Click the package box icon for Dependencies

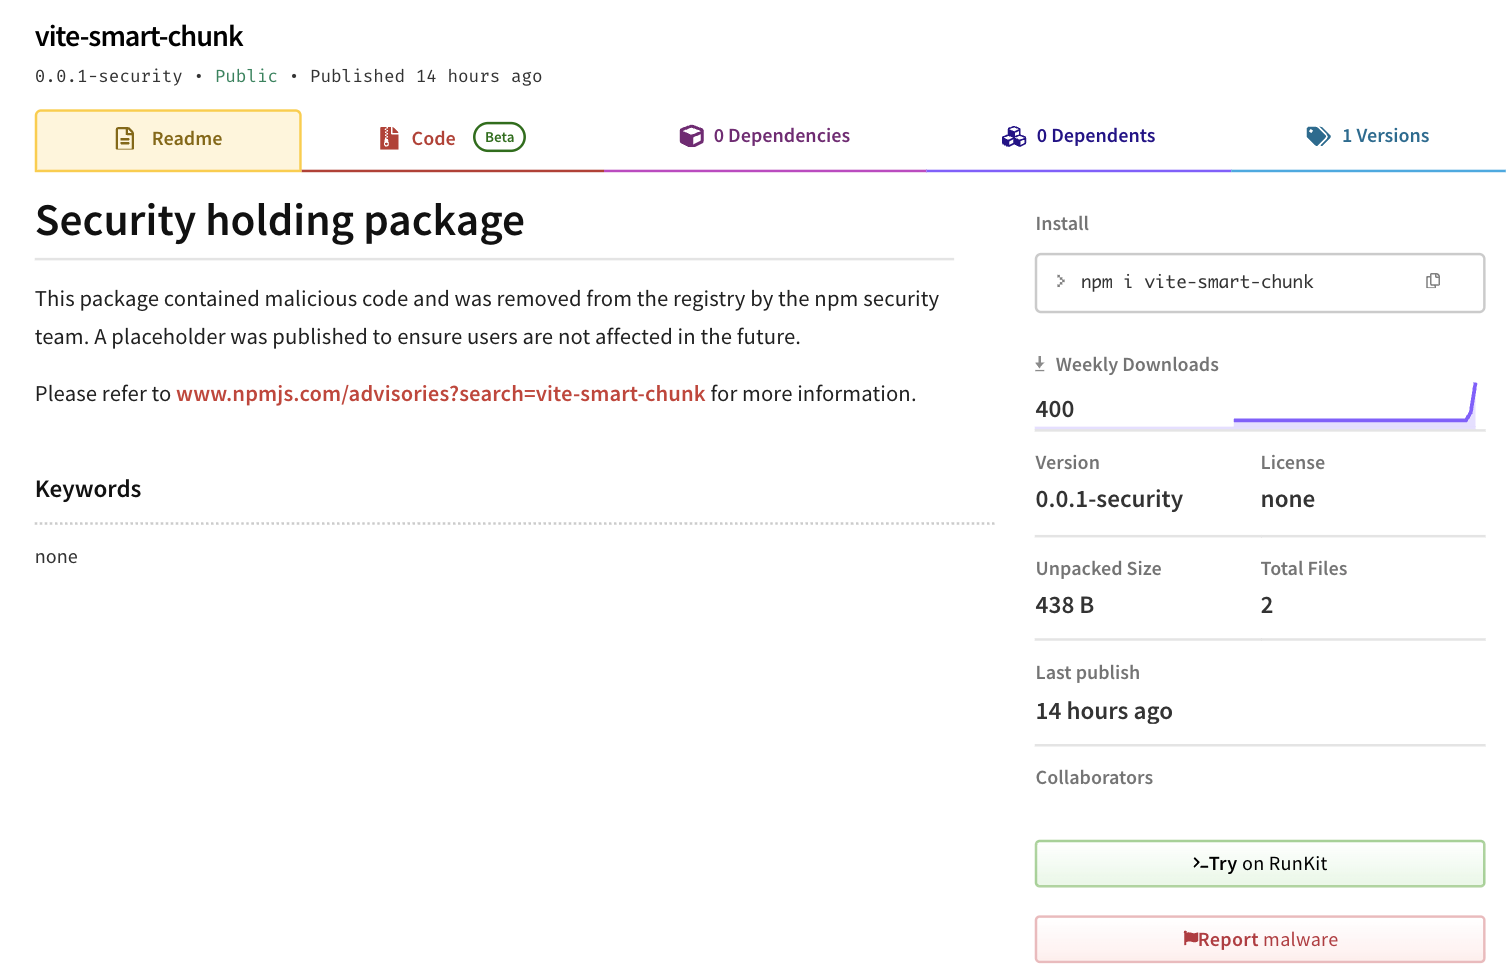692,135
